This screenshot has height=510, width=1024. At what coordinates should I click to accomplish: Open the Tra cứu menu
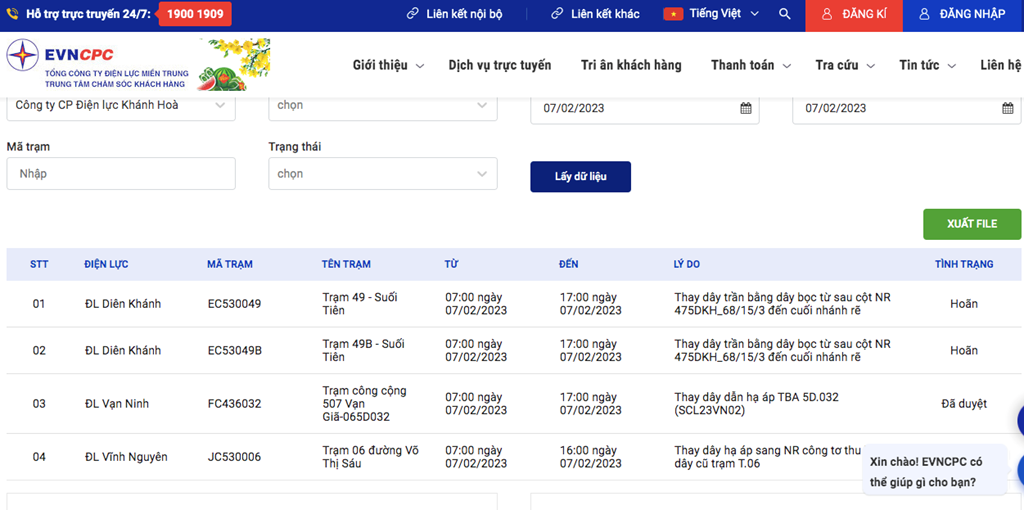click(x=844, y=65)
